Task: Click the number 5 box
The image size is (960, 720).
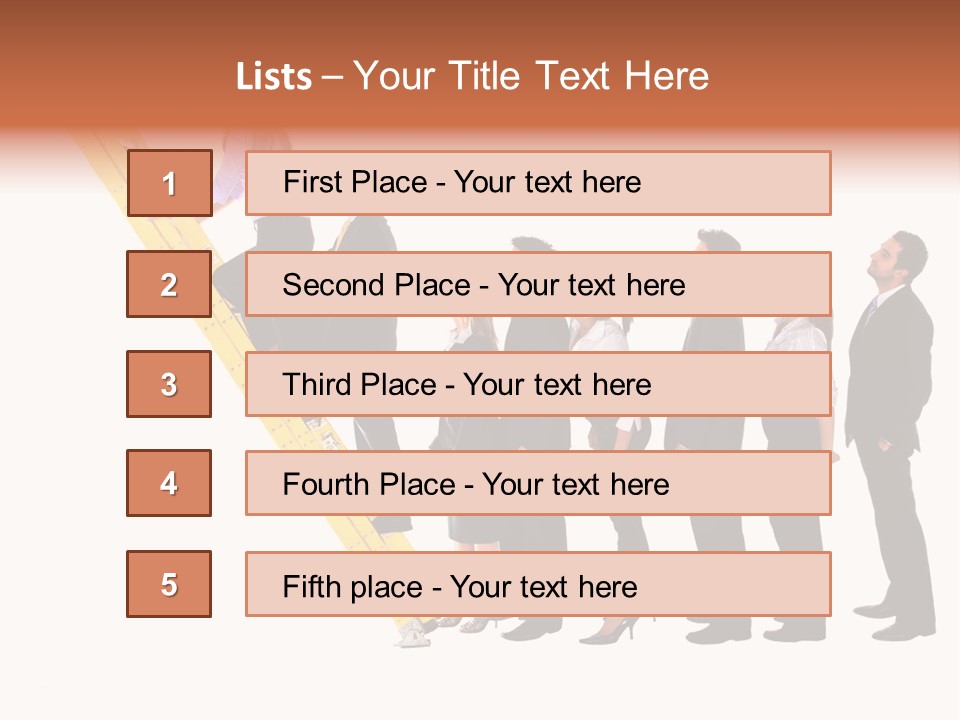Action: pos(169,584)
